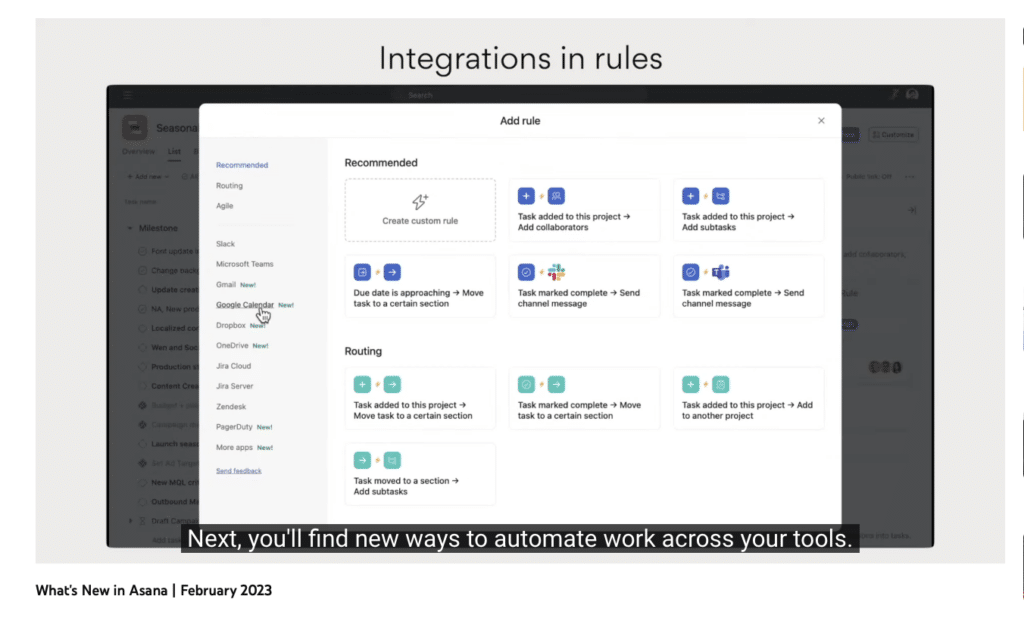Click the Recommended section heading text
Screen dimensions: 1024x618
tap(381, 163)
